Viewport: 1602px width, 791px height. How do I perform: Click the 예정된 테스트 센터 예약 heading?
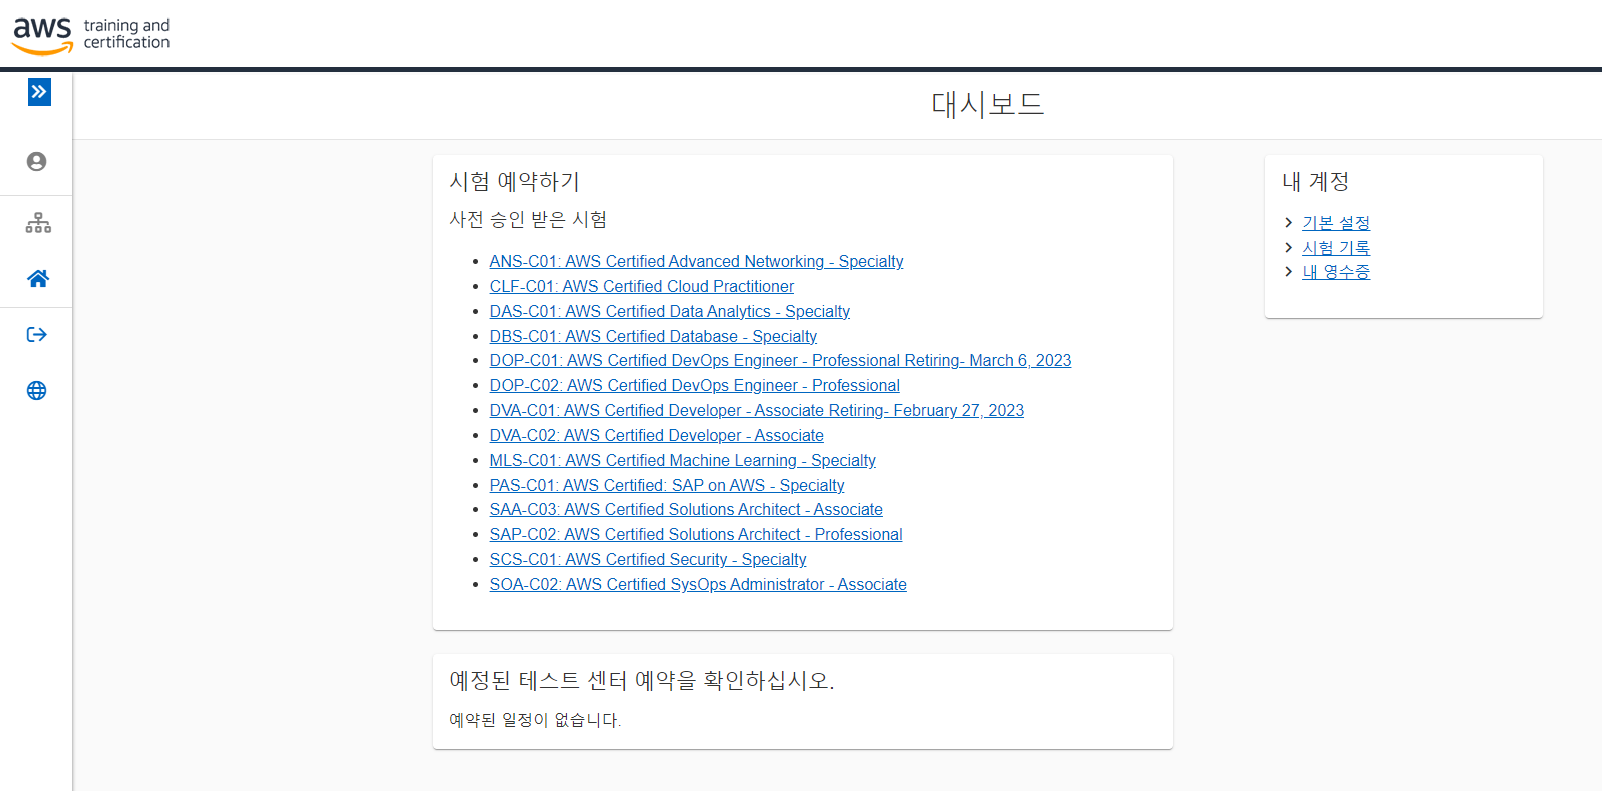642,680
